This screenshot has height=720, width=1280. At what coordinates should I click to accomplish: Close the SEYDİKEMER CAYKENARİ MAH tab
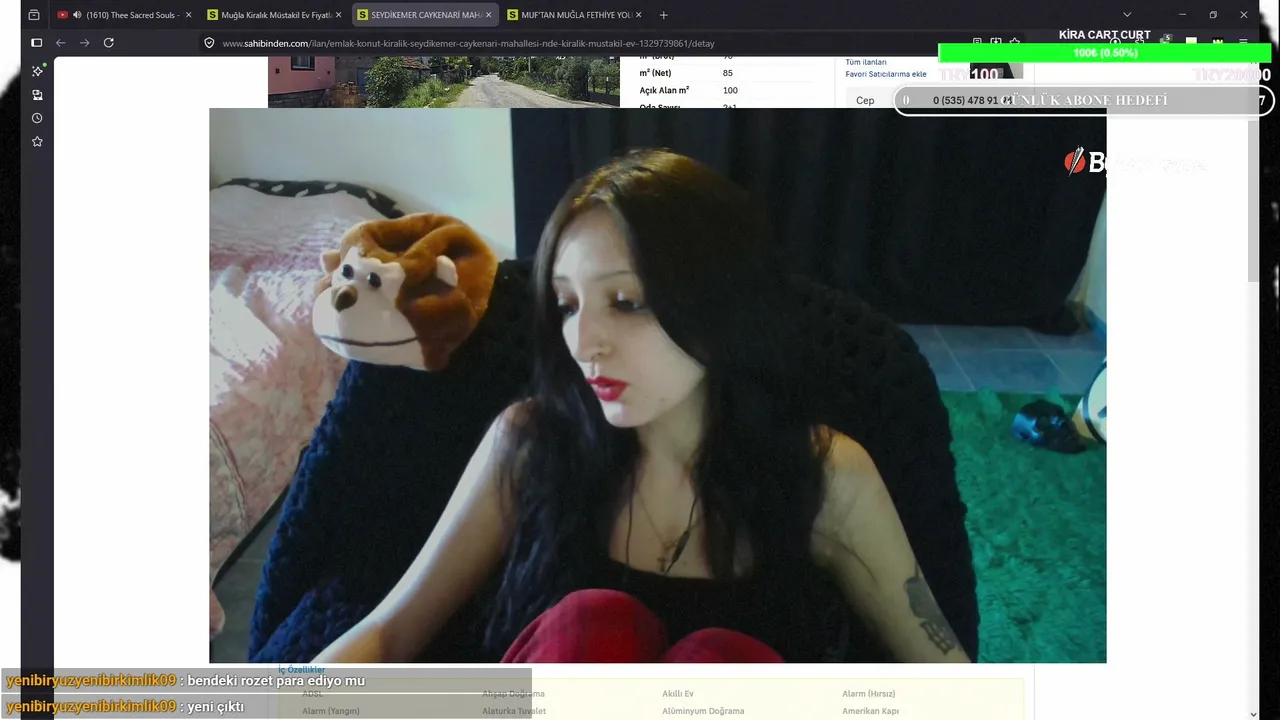(488, 15)
